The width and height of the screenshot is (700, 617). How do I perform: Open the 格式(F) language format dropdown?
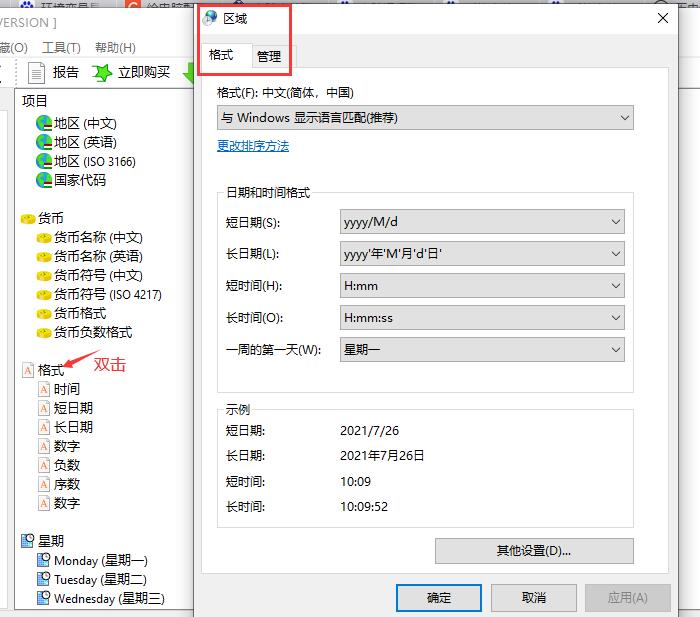[425, 118]
